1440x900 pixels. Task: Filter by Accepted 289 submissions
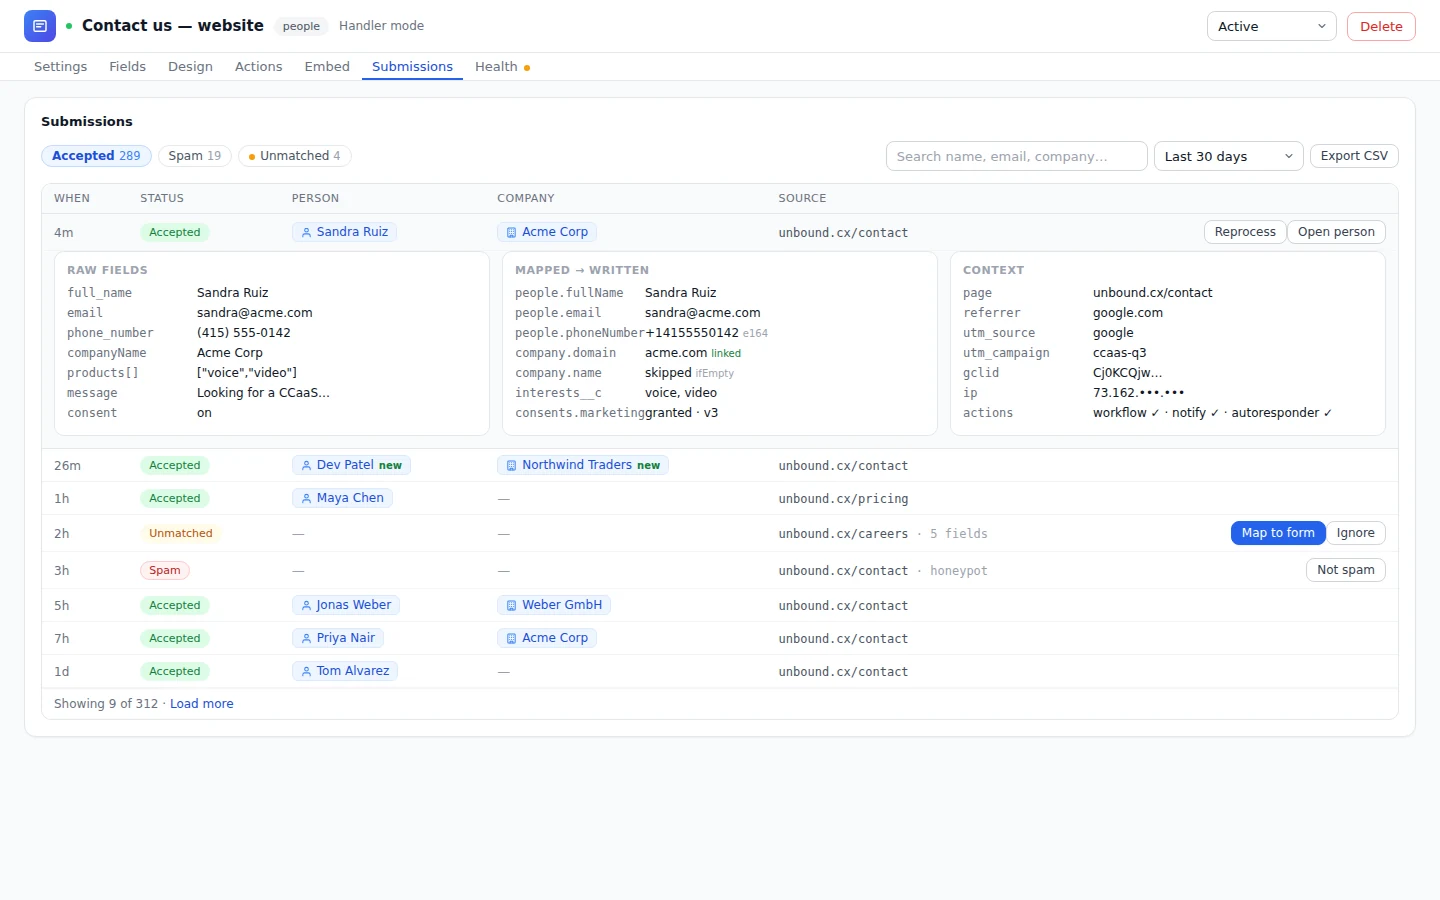point(96,156)
